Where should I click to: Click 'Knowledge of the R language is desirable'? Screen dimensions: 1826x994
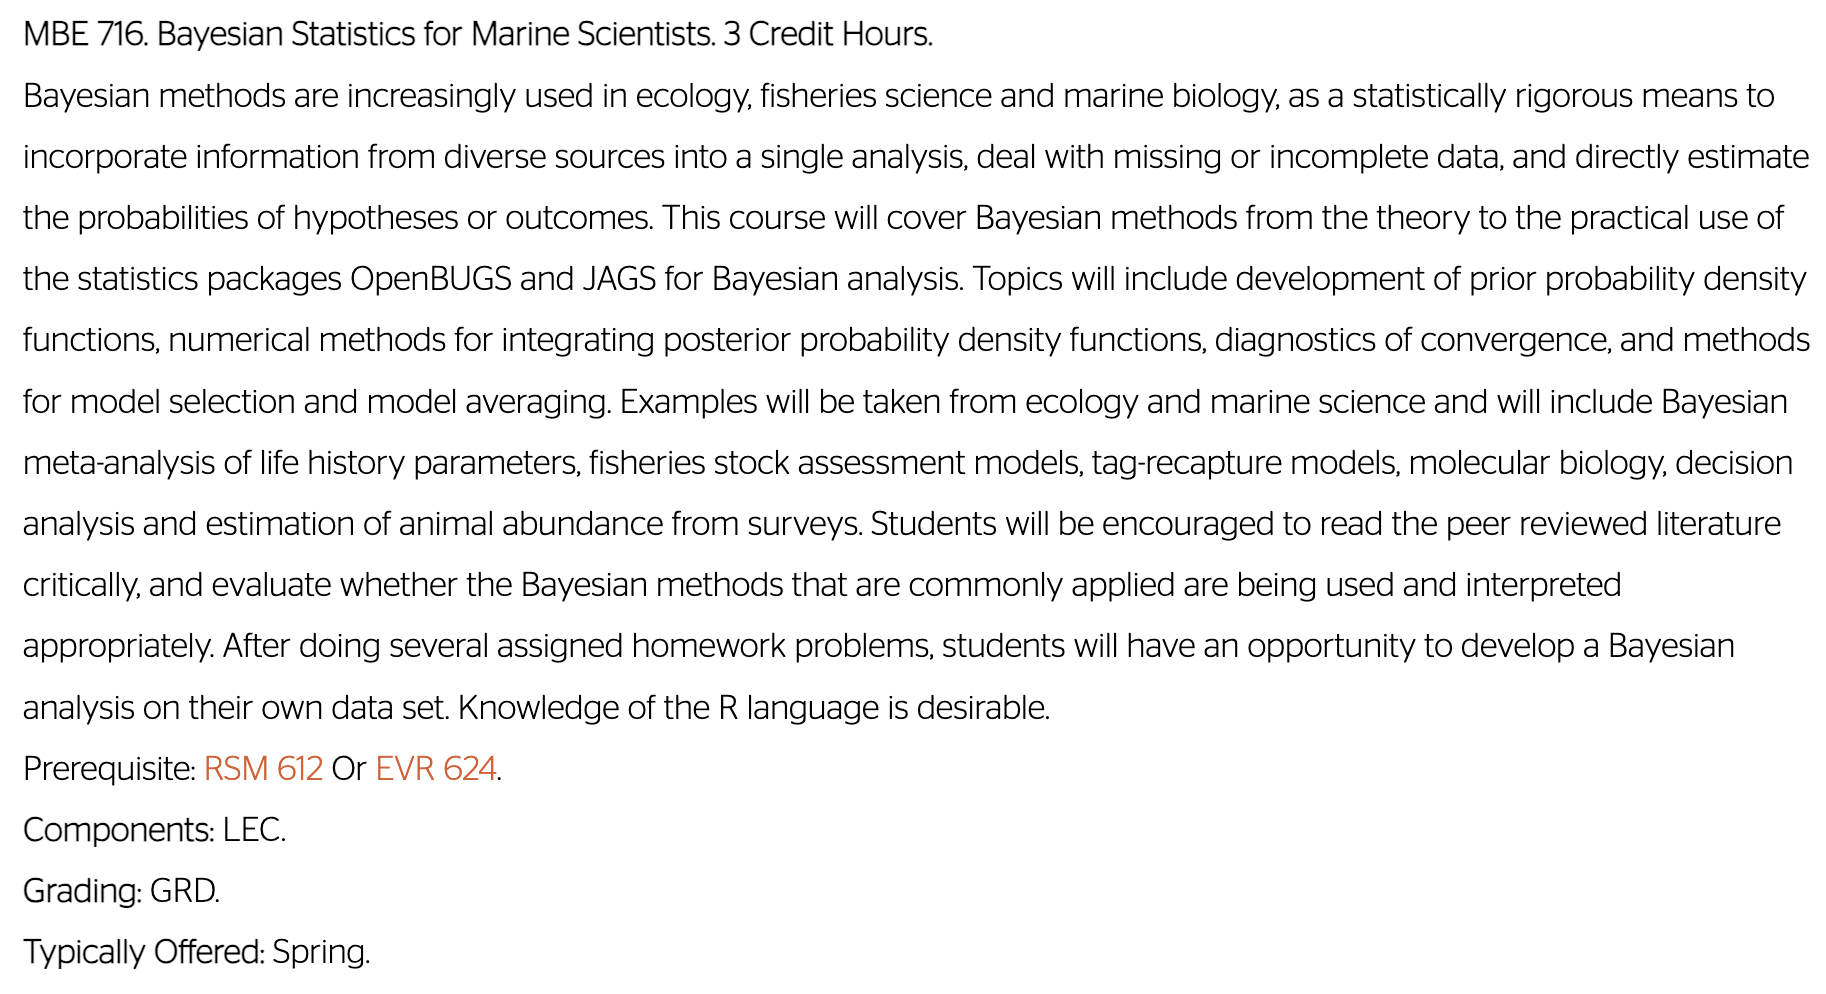point(752,707)
